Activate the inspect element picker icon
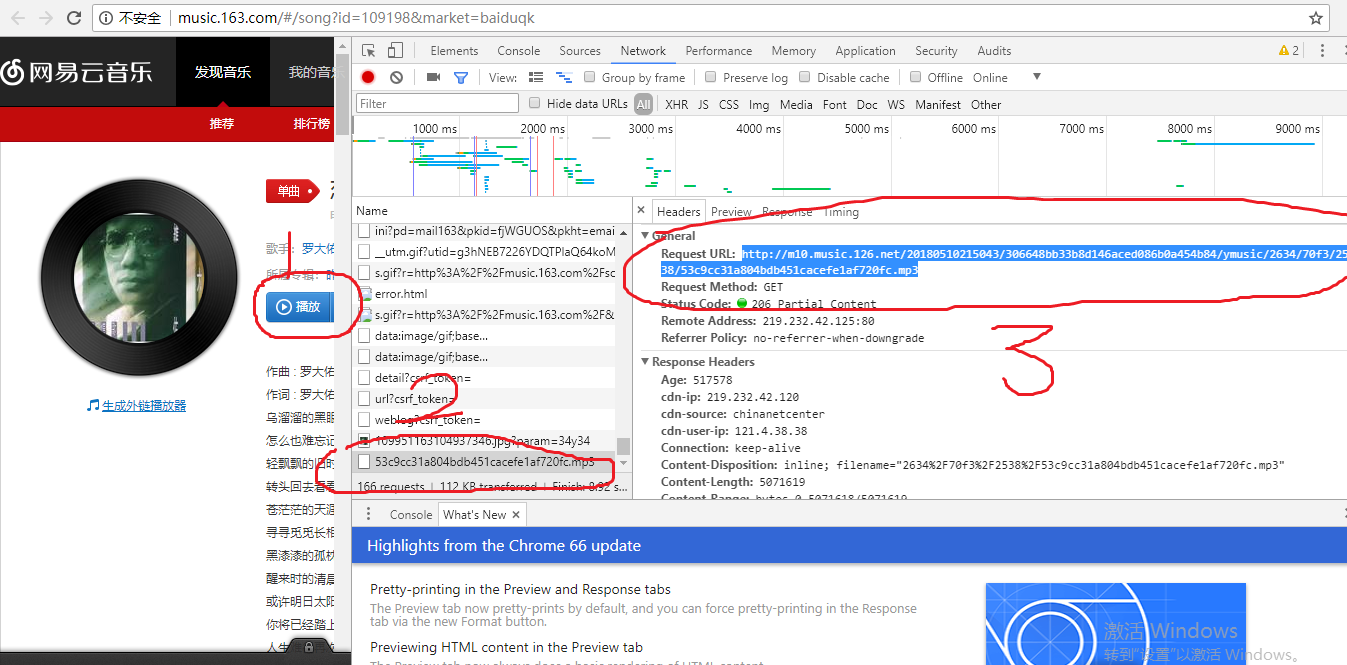Viewport: 1347px width, 665px height. pyautogui.click(x=369, y=50)
